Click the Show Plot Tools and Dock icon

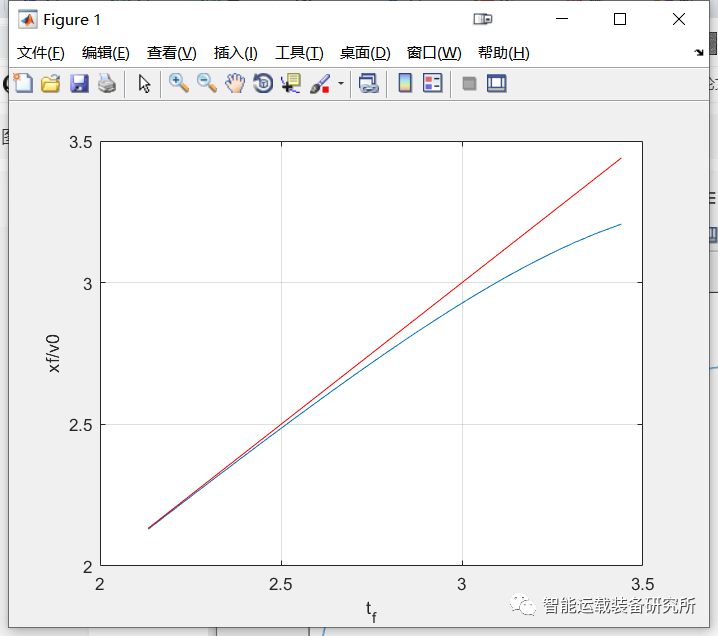coord(497,84)
